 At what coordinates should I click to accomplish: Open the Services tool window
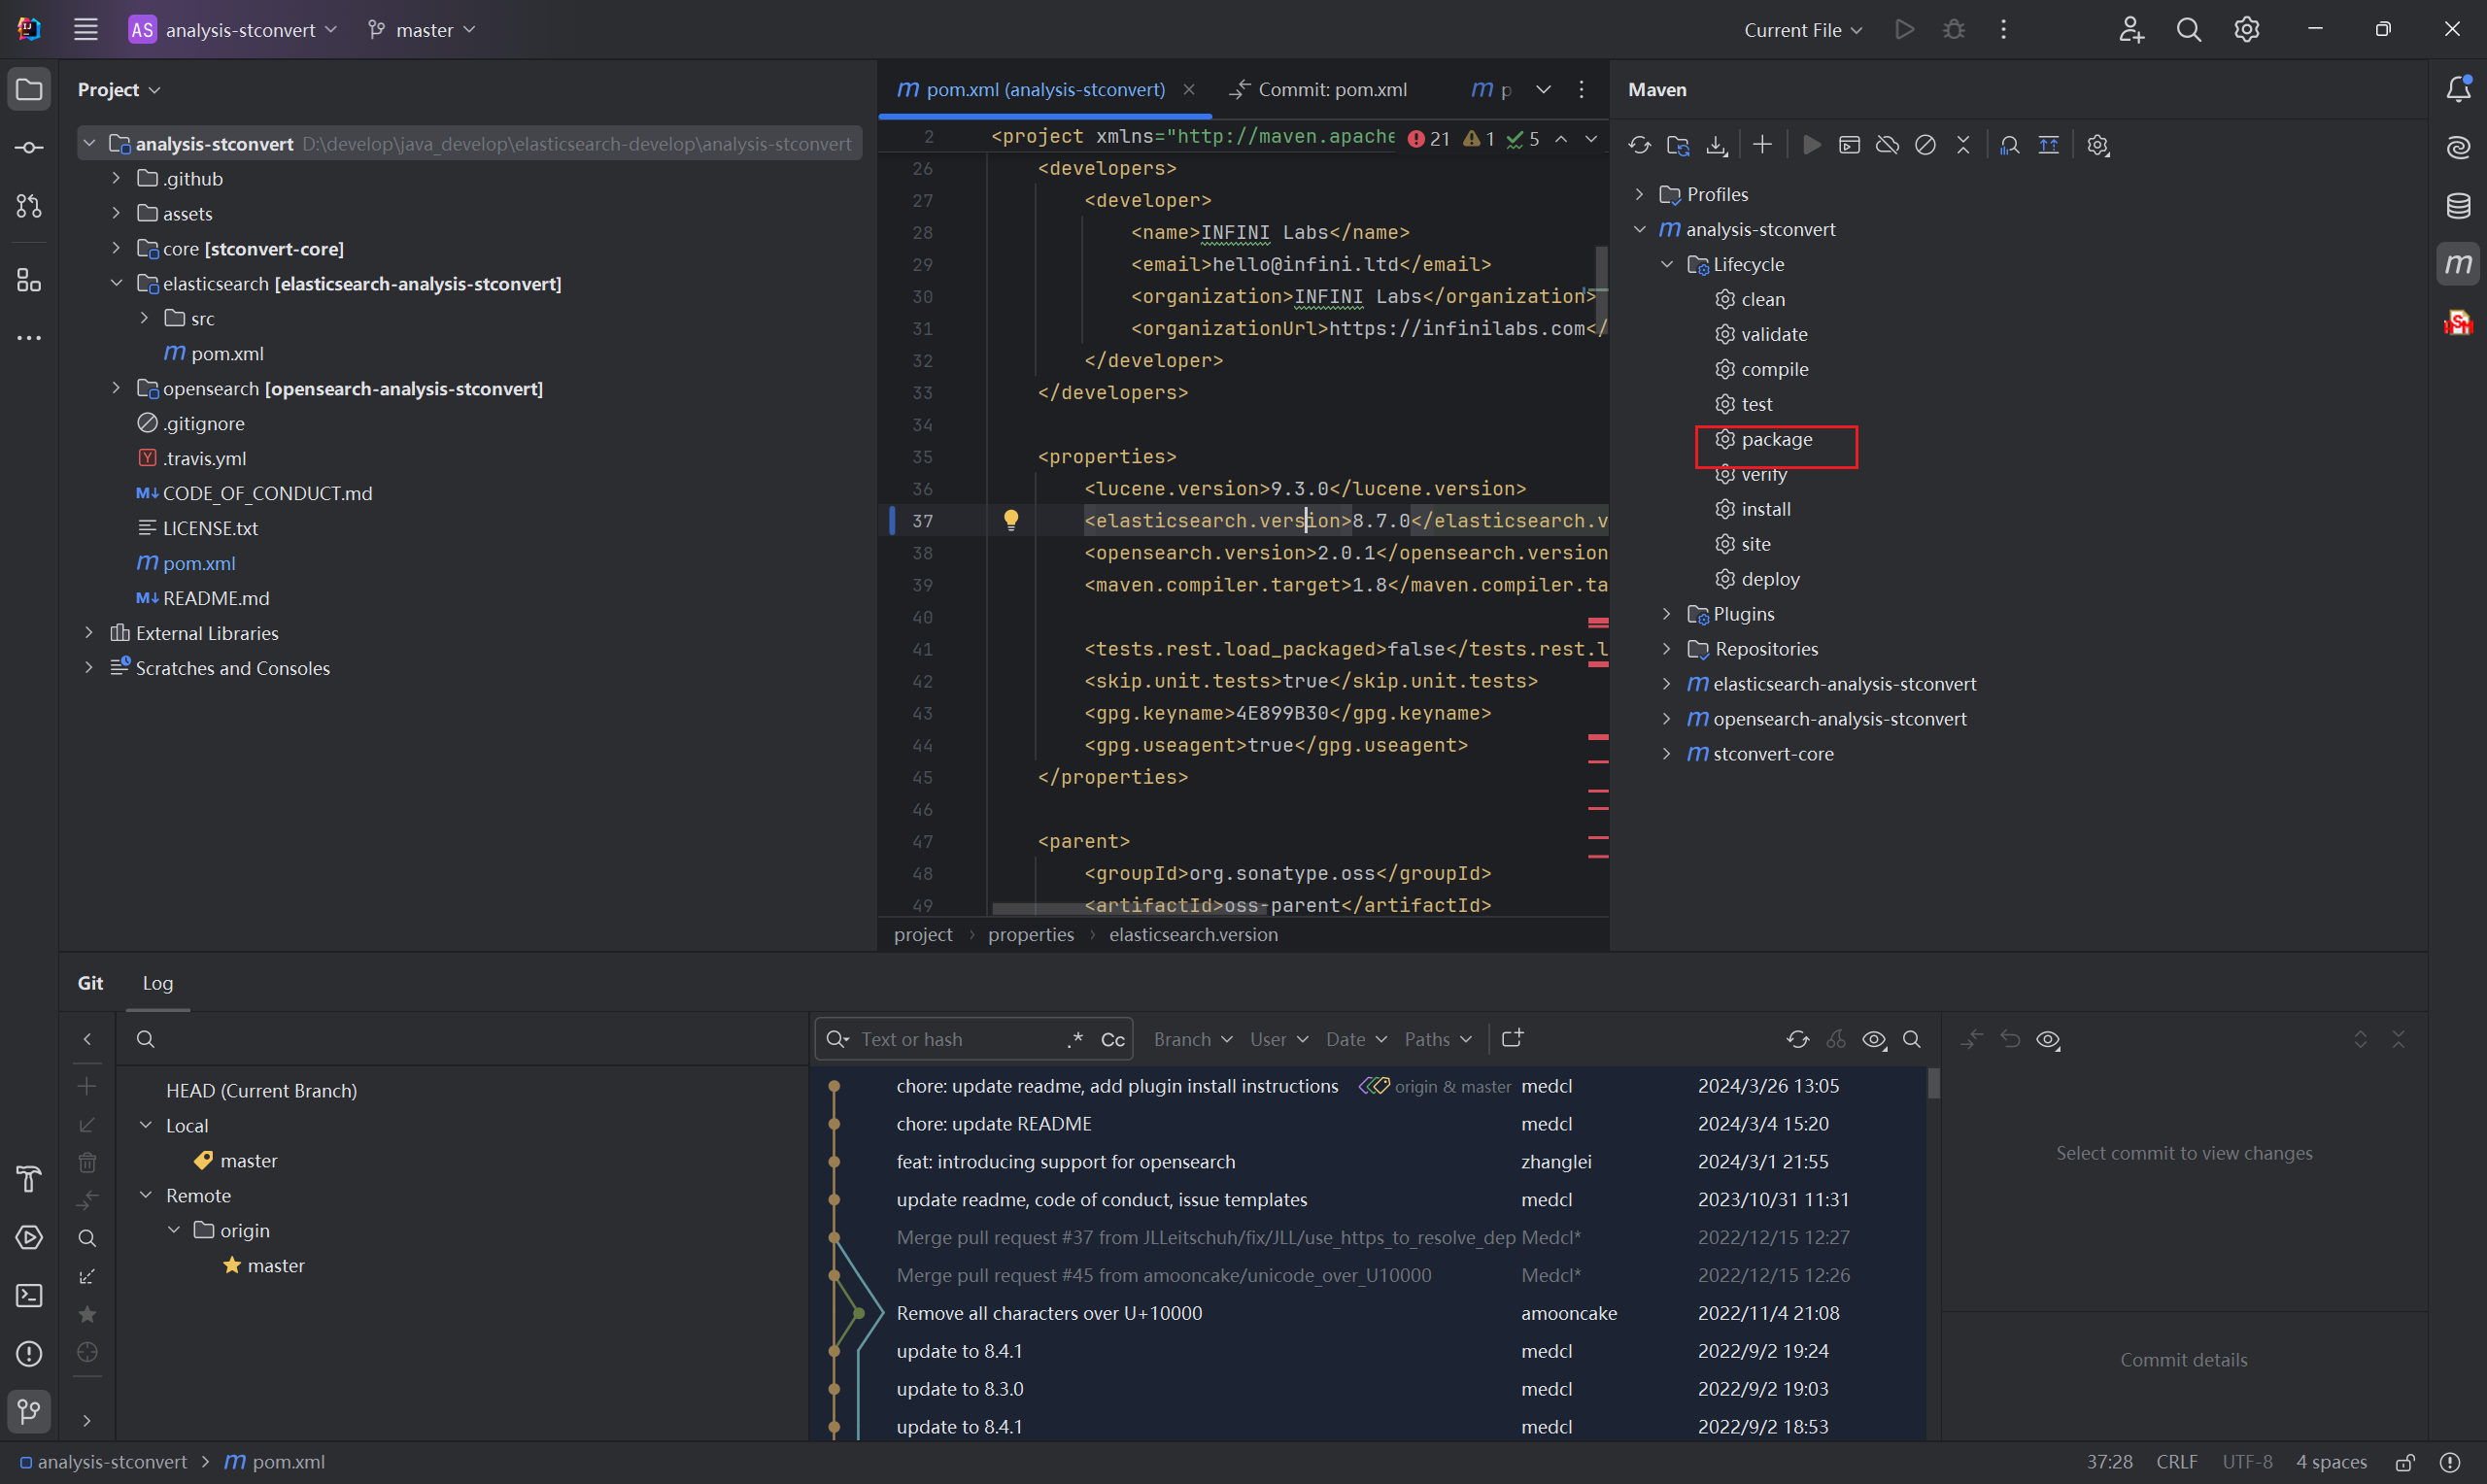[x=29, y=1237]
